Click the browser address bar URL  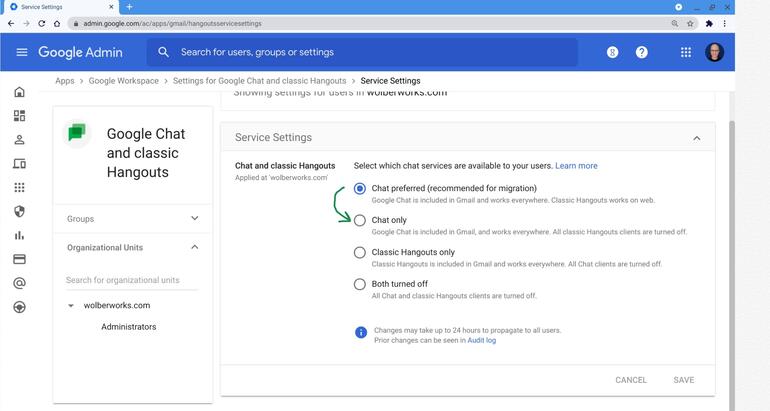click(x=172, y=23)
